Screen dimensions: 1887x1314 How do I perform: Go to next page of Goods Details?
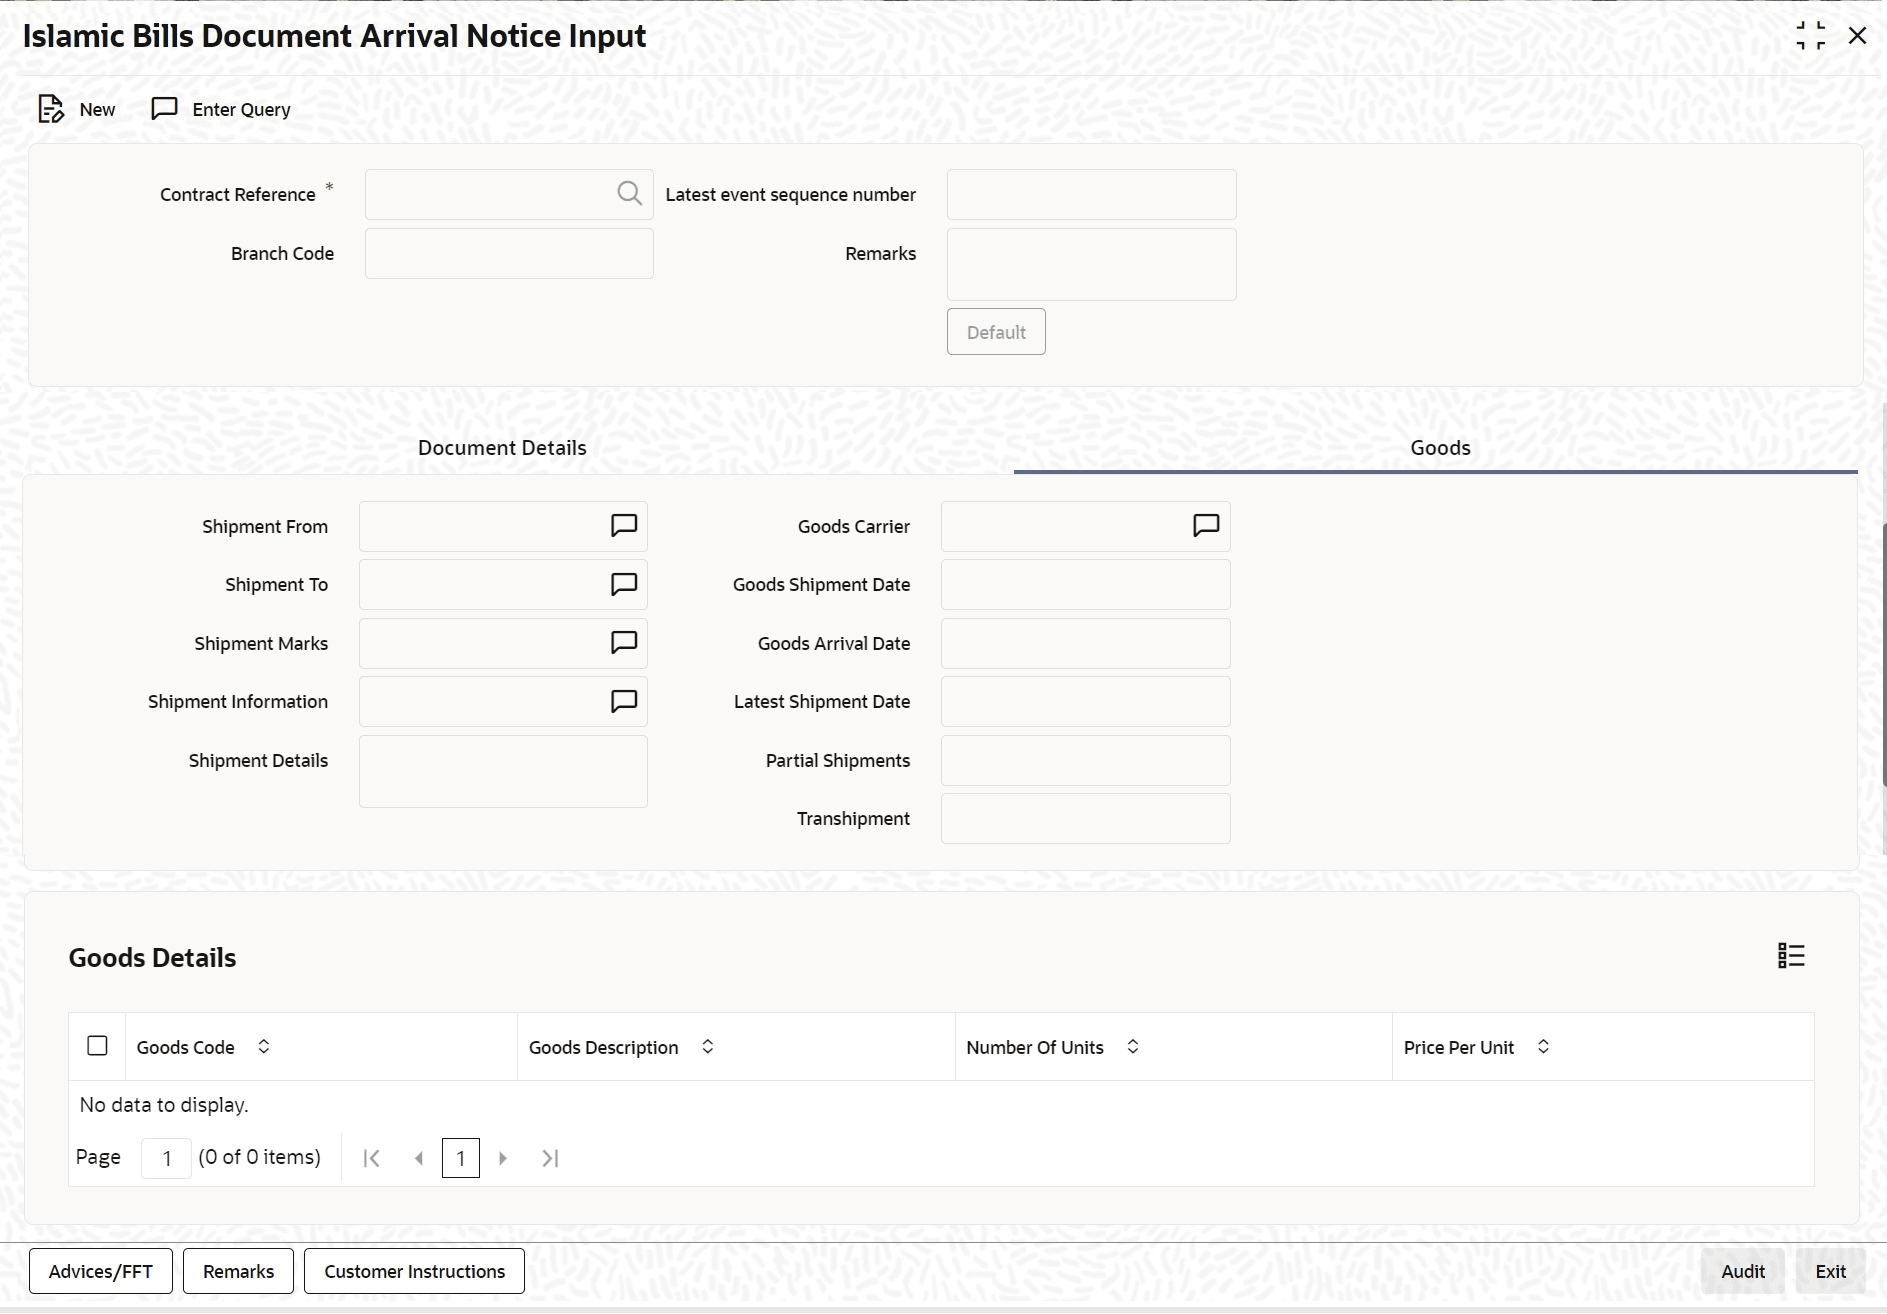point(503,1158)
